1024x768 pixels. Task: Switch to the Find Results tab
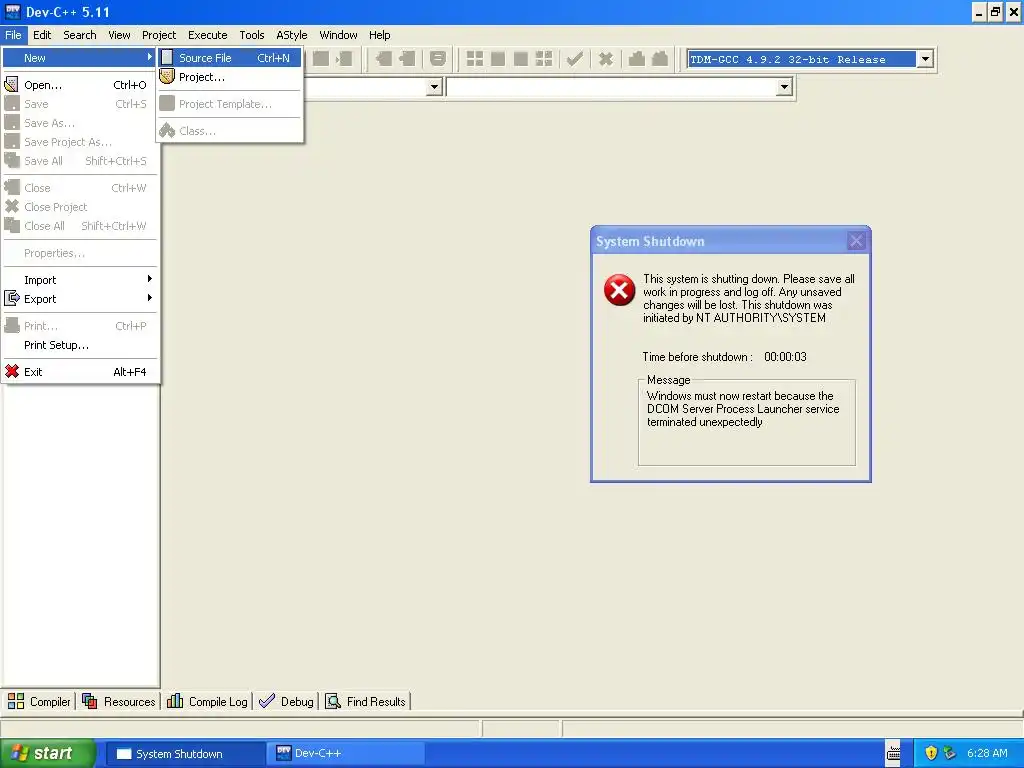[366, 701]
